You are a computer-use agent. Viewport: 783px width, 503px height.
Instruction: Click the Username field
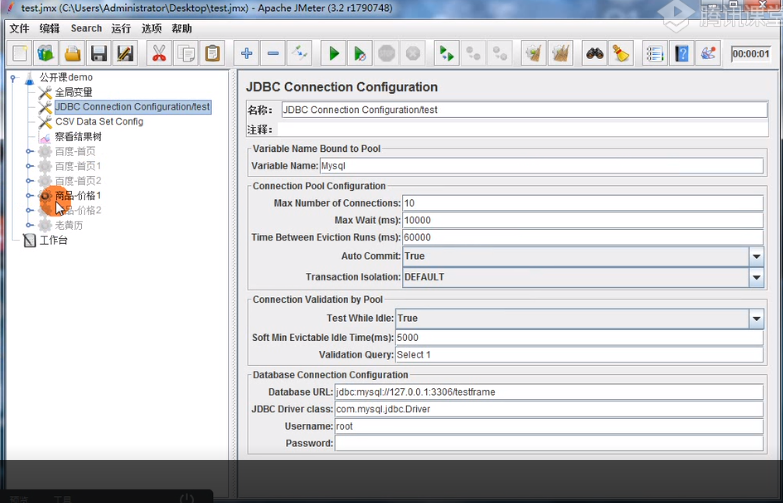[x=549, y=426]
